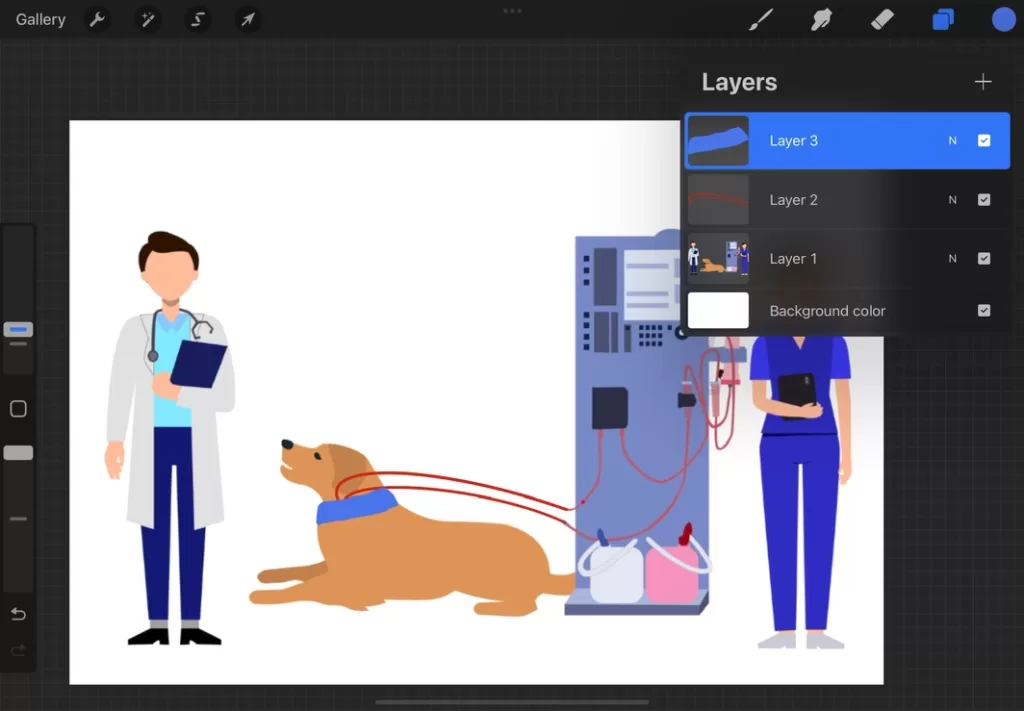This screenshot has width=1024, height=711.
Task: Open blend mode N for Layer 1
Action: pos(952,259)
